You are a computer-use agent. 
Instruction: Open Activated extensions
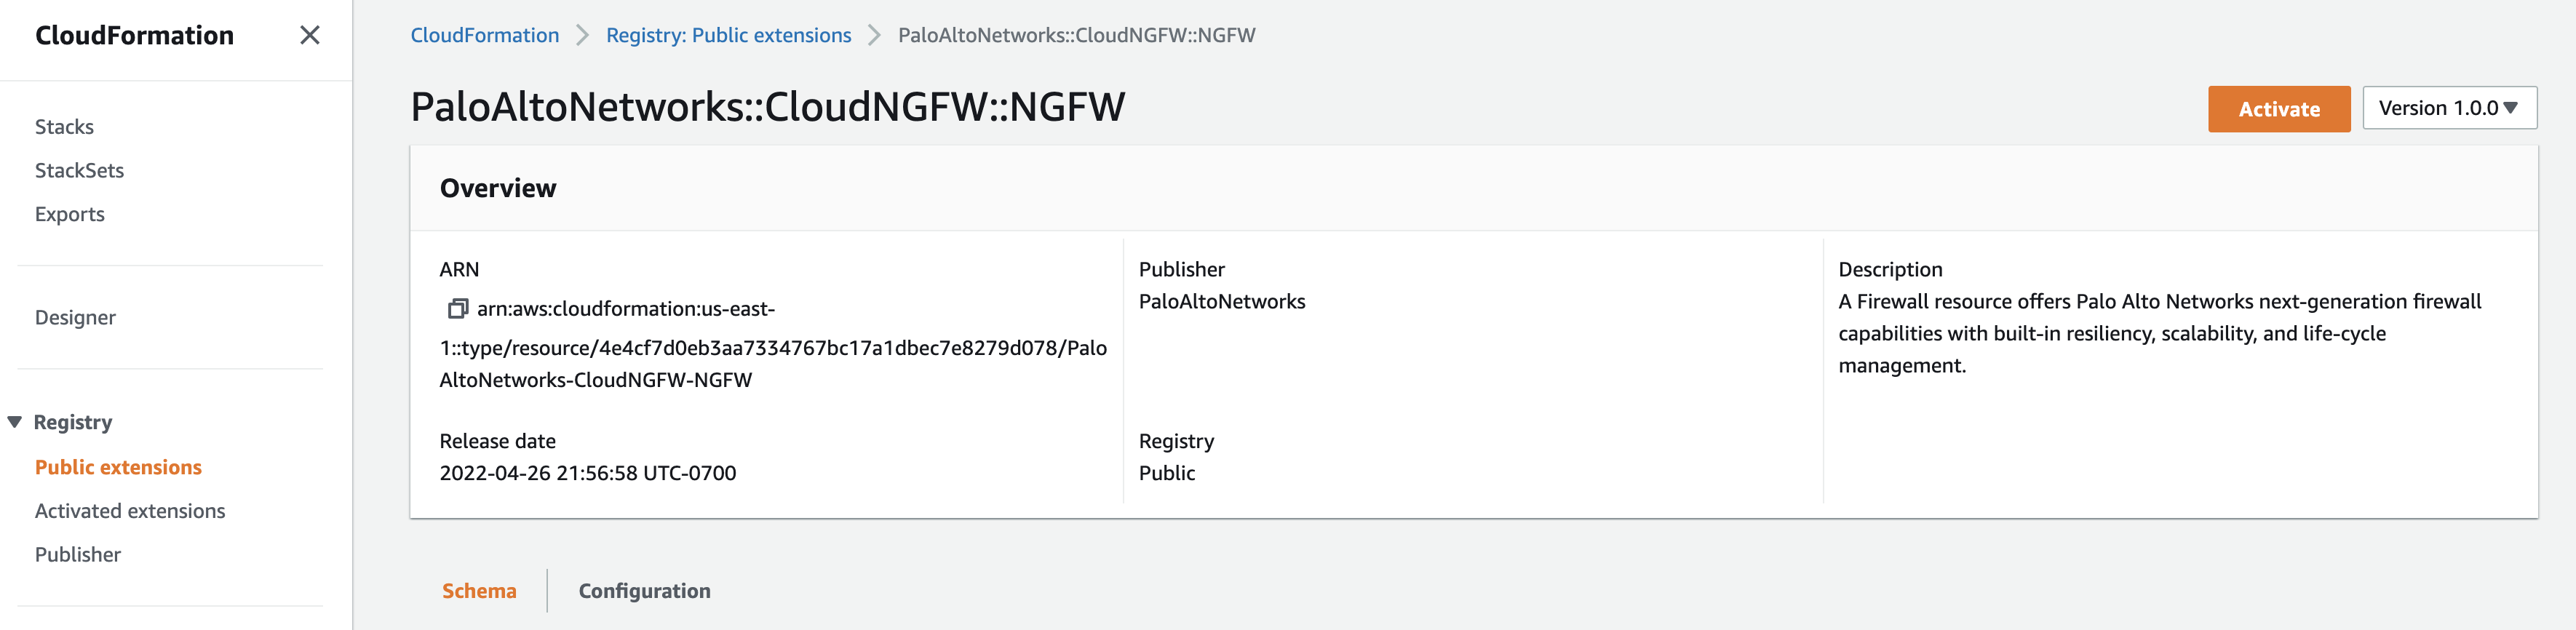click(x=130, y=510)
